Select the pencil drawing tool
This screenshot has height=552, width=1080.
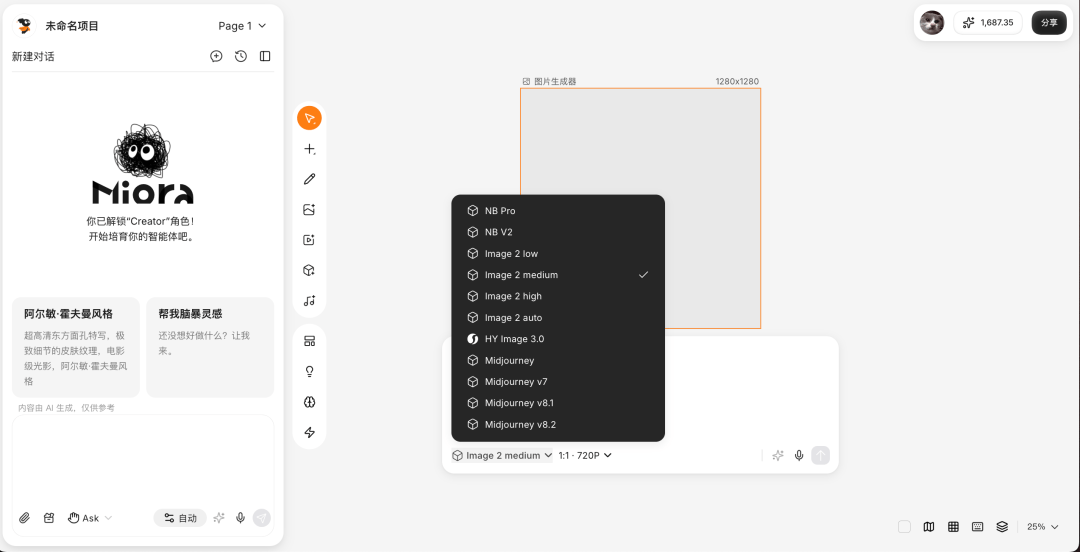click(x=309, y=179)
